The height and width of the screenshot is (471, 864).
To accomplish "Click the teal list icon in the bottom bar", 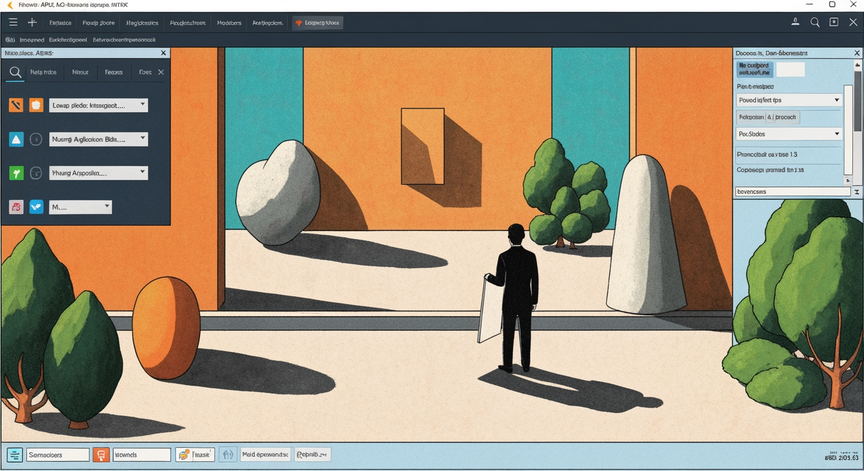I will tap(14, 455).
